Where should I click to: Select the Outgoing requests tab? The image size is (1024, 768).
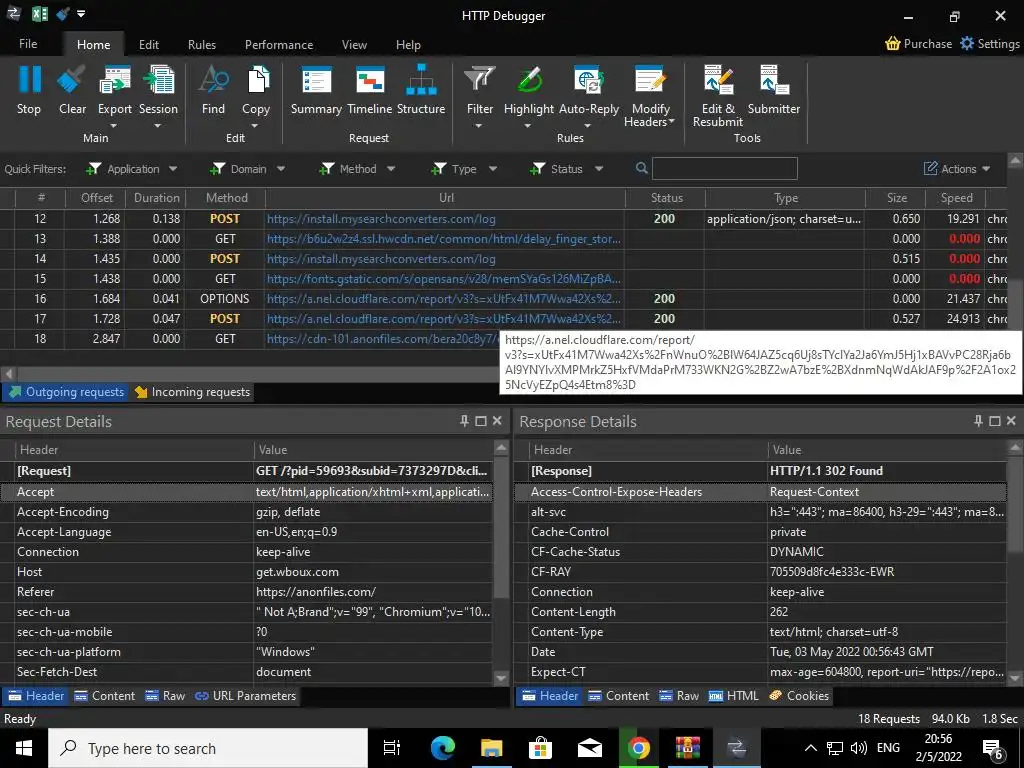[x=66, y=392]
